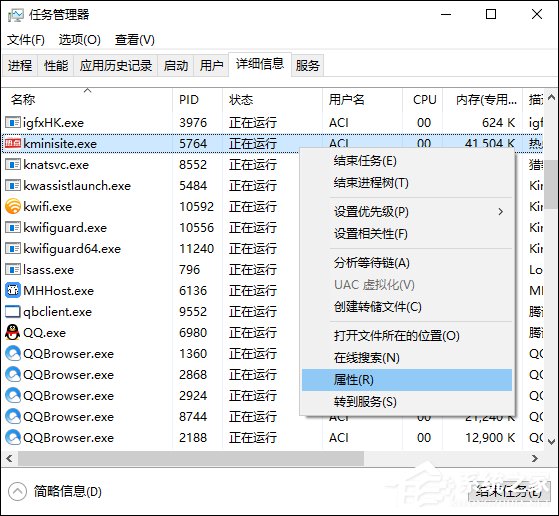This screenshot has height=516, width=559.
Task: Switch to the 进程 tab
Action: (20, 66)
